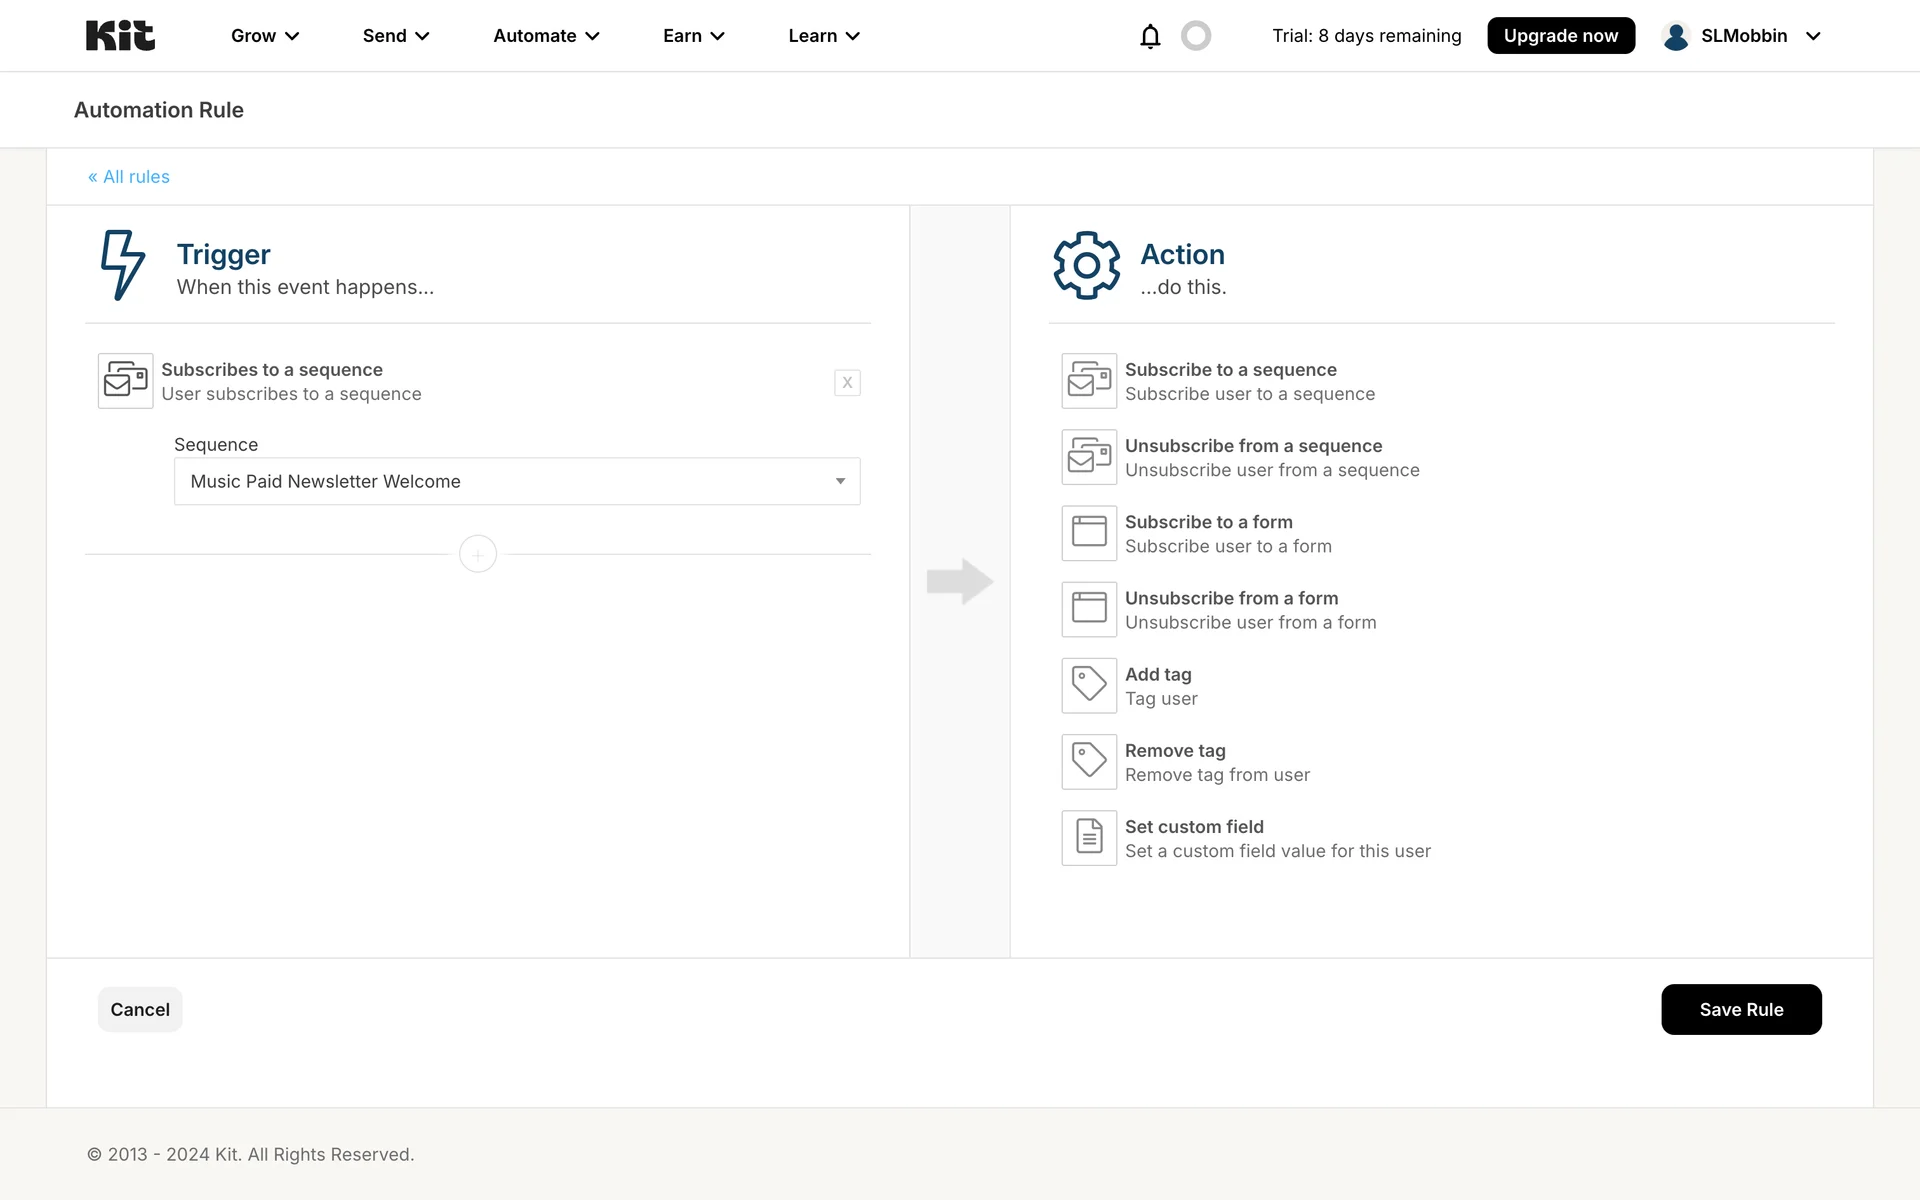Expand the Grow menu
This screenshot has height=1200, width=1920.
pos(265,36)
